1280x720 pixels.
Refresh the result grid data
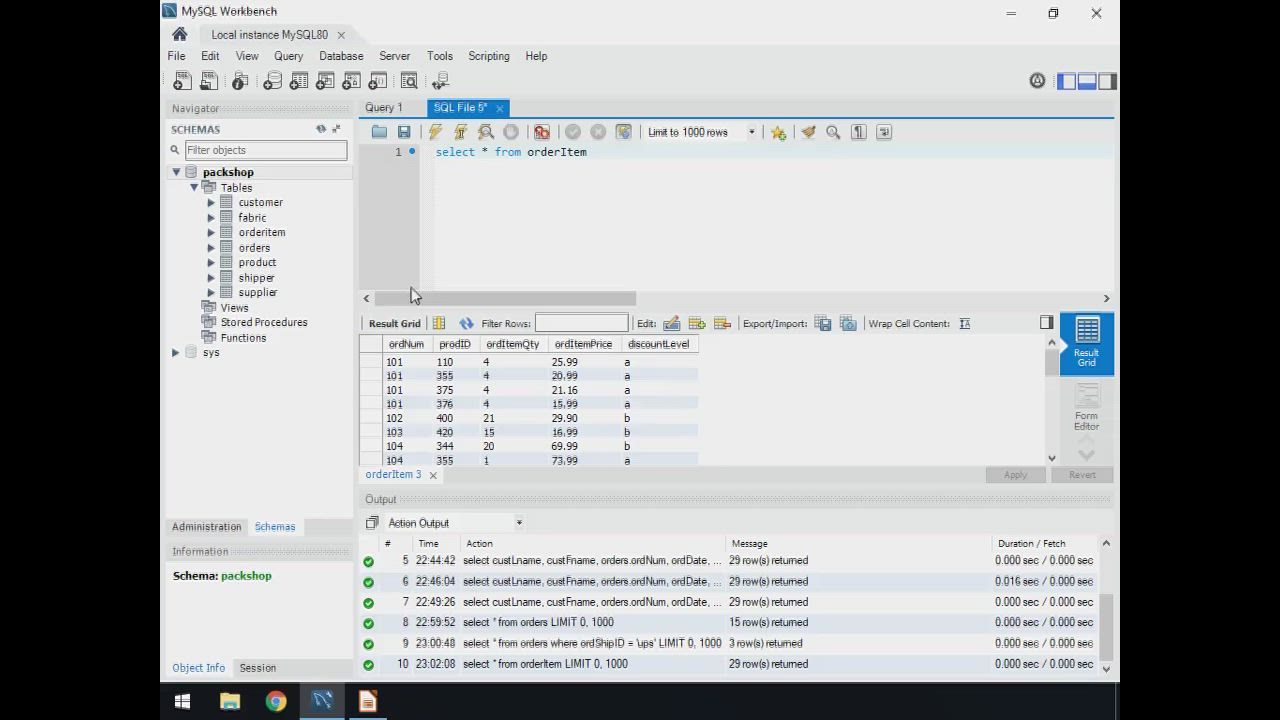(x=466, y=324)
